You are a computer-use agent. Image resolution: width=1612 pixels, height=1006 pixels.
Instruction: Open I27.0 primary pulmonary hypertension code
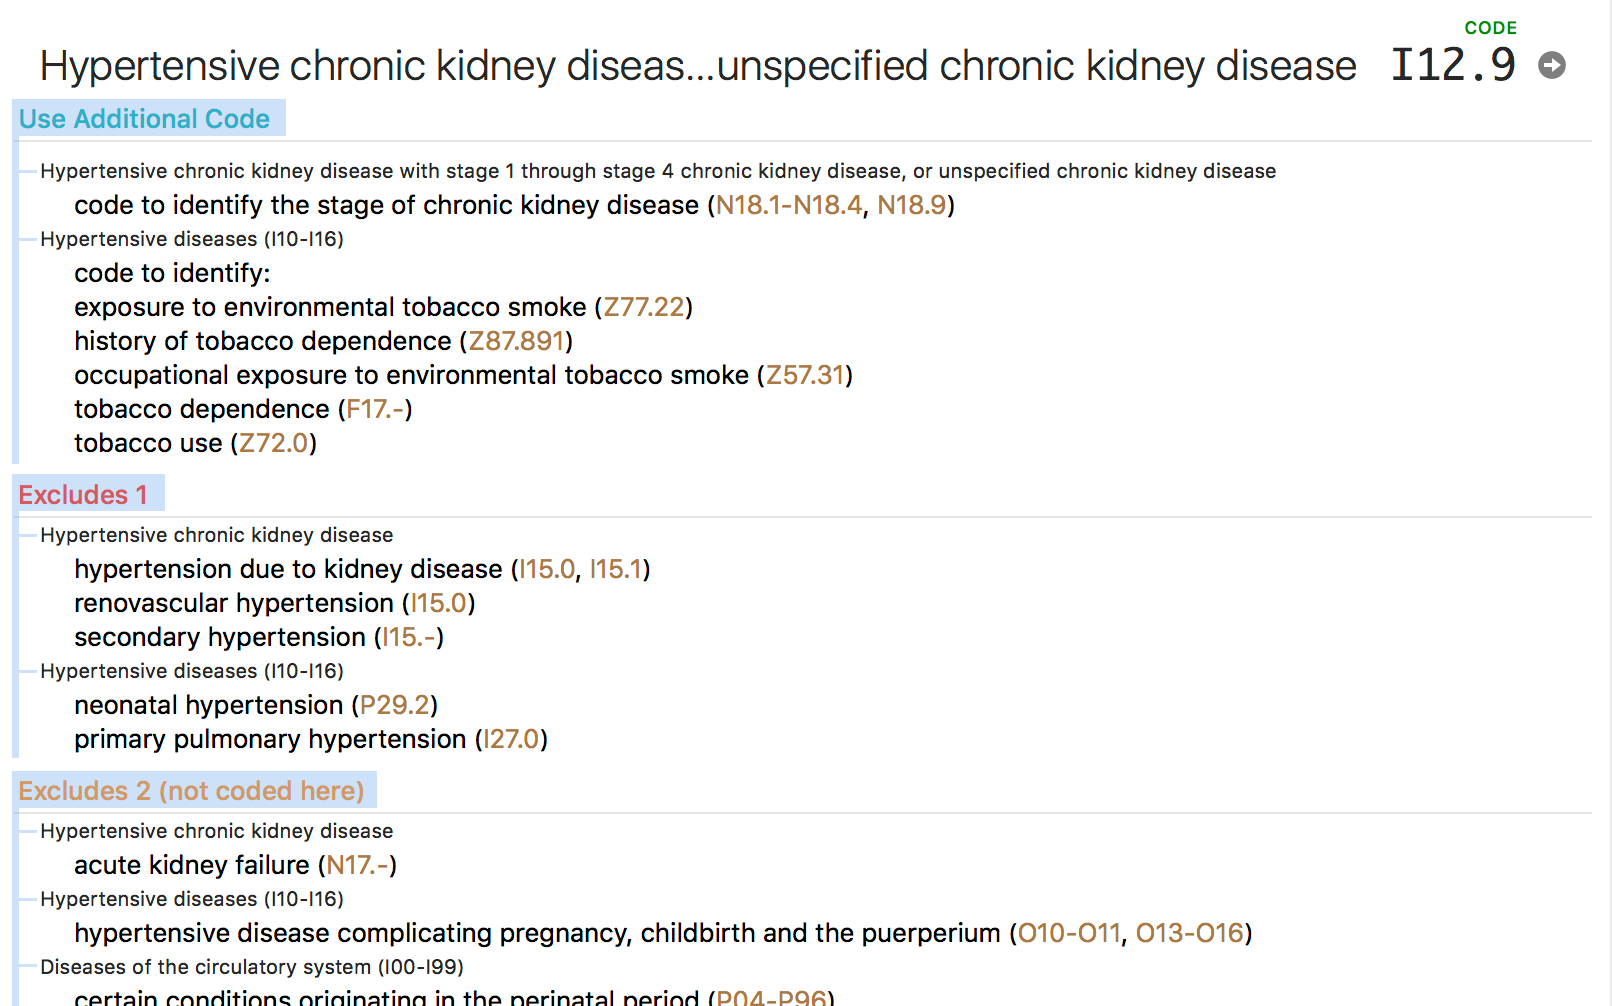511,739
